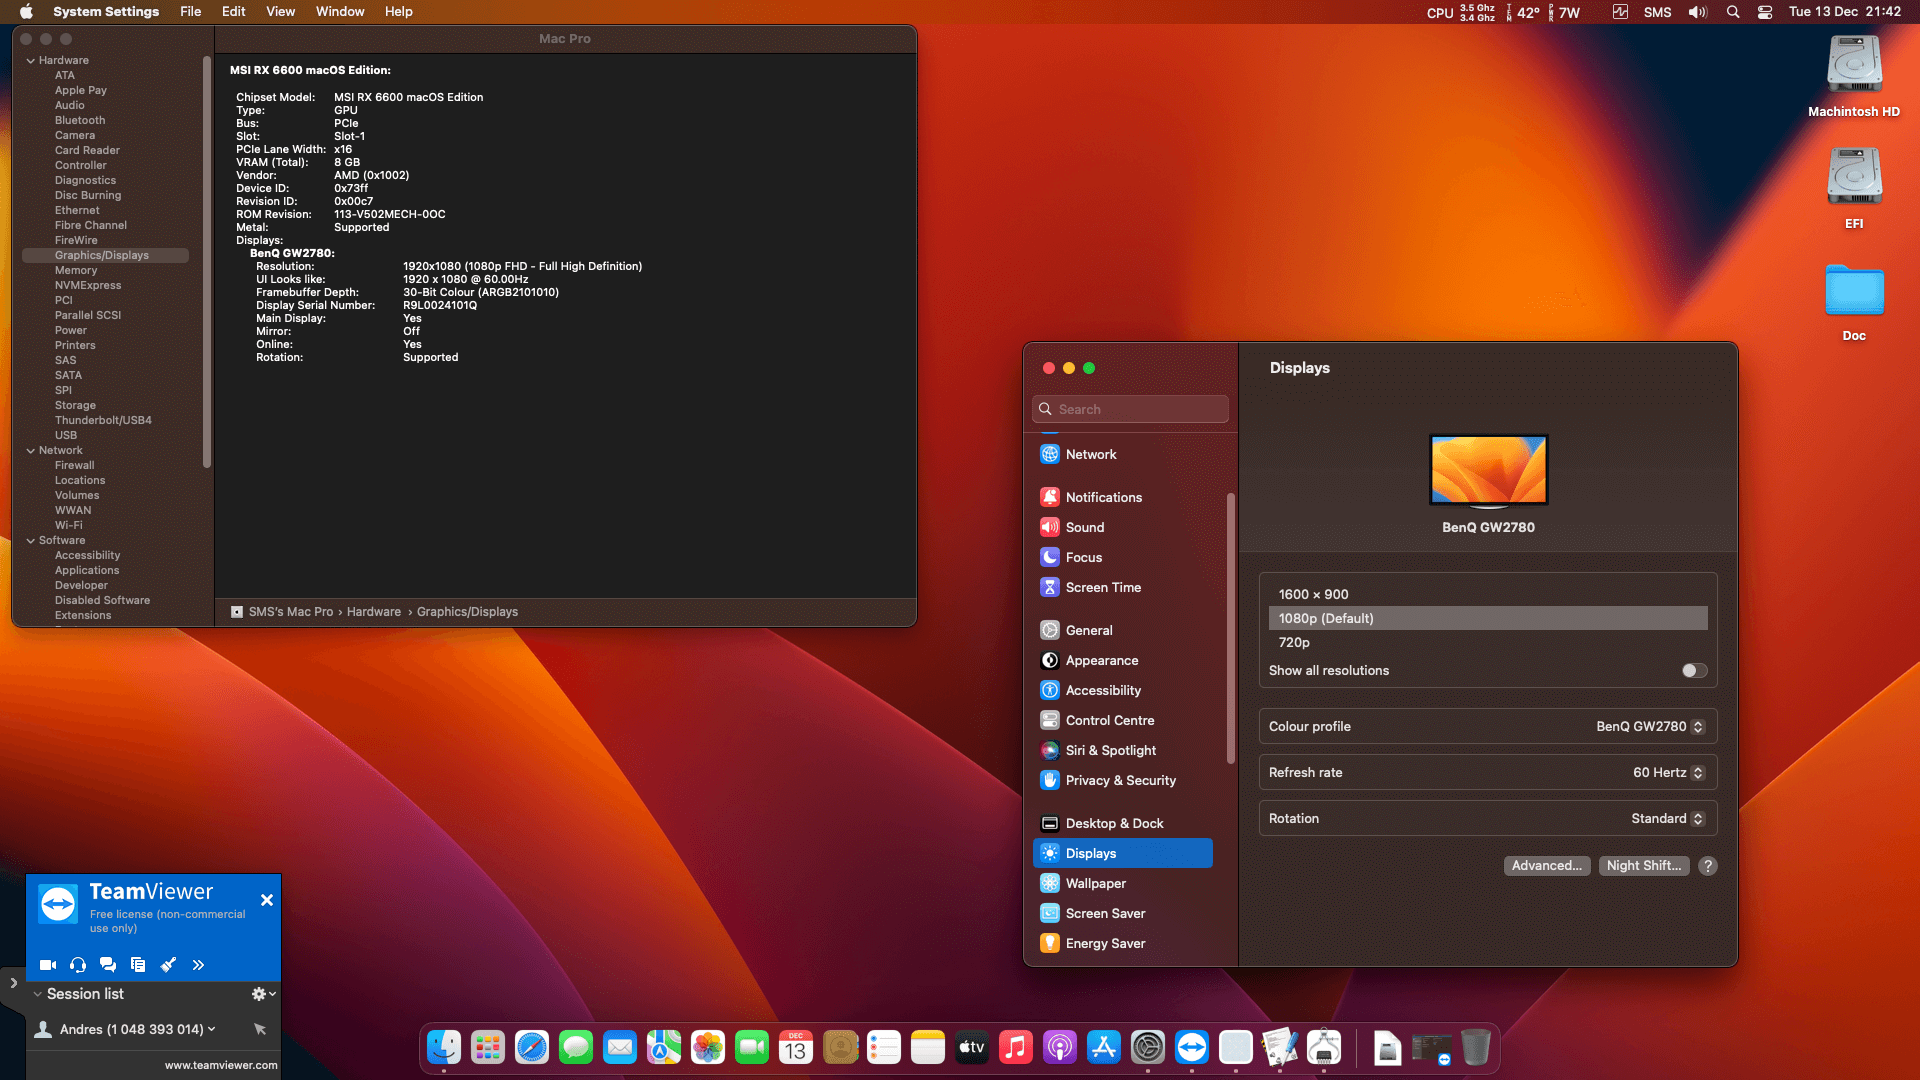Viewport: 1920px width, 1080px height.
Task: Open Advanced display options
Action: [1547, 865]
